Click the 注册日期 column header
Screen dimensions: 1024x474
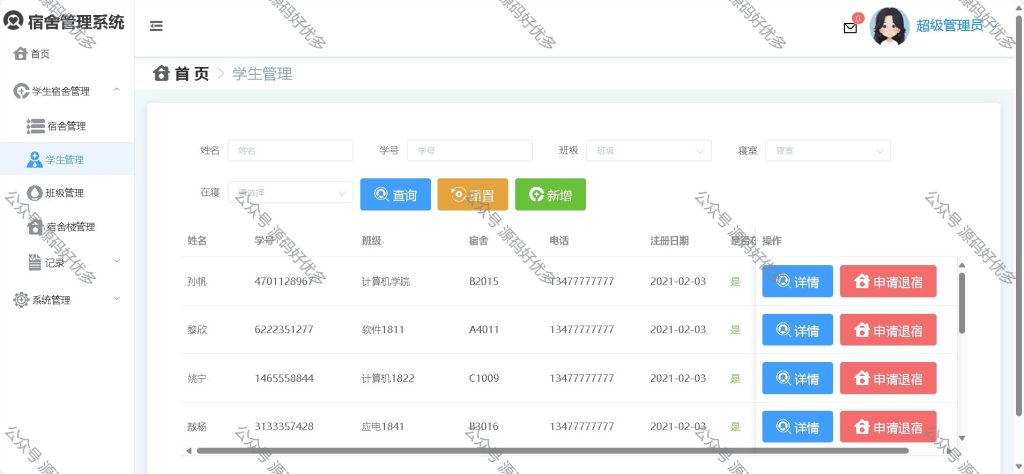pyautogui.click(x=669, y=240)
